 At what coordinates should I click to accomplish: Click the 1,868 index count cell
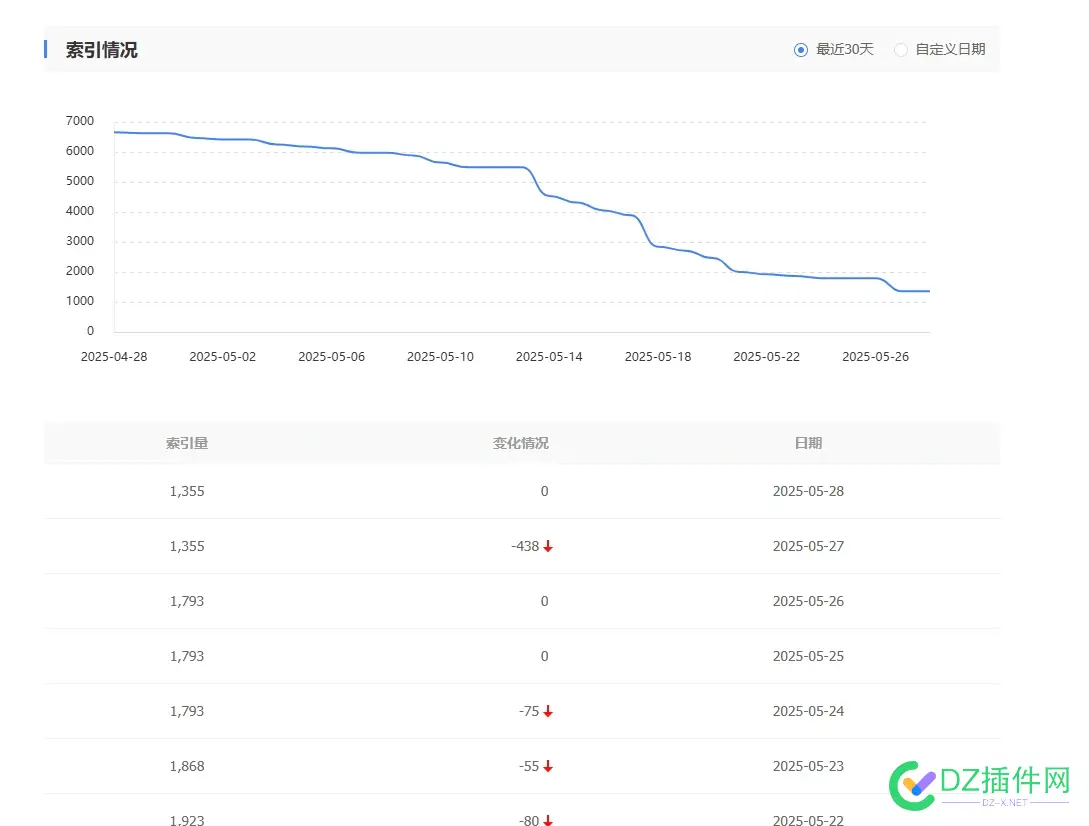(x=187, y=767)
